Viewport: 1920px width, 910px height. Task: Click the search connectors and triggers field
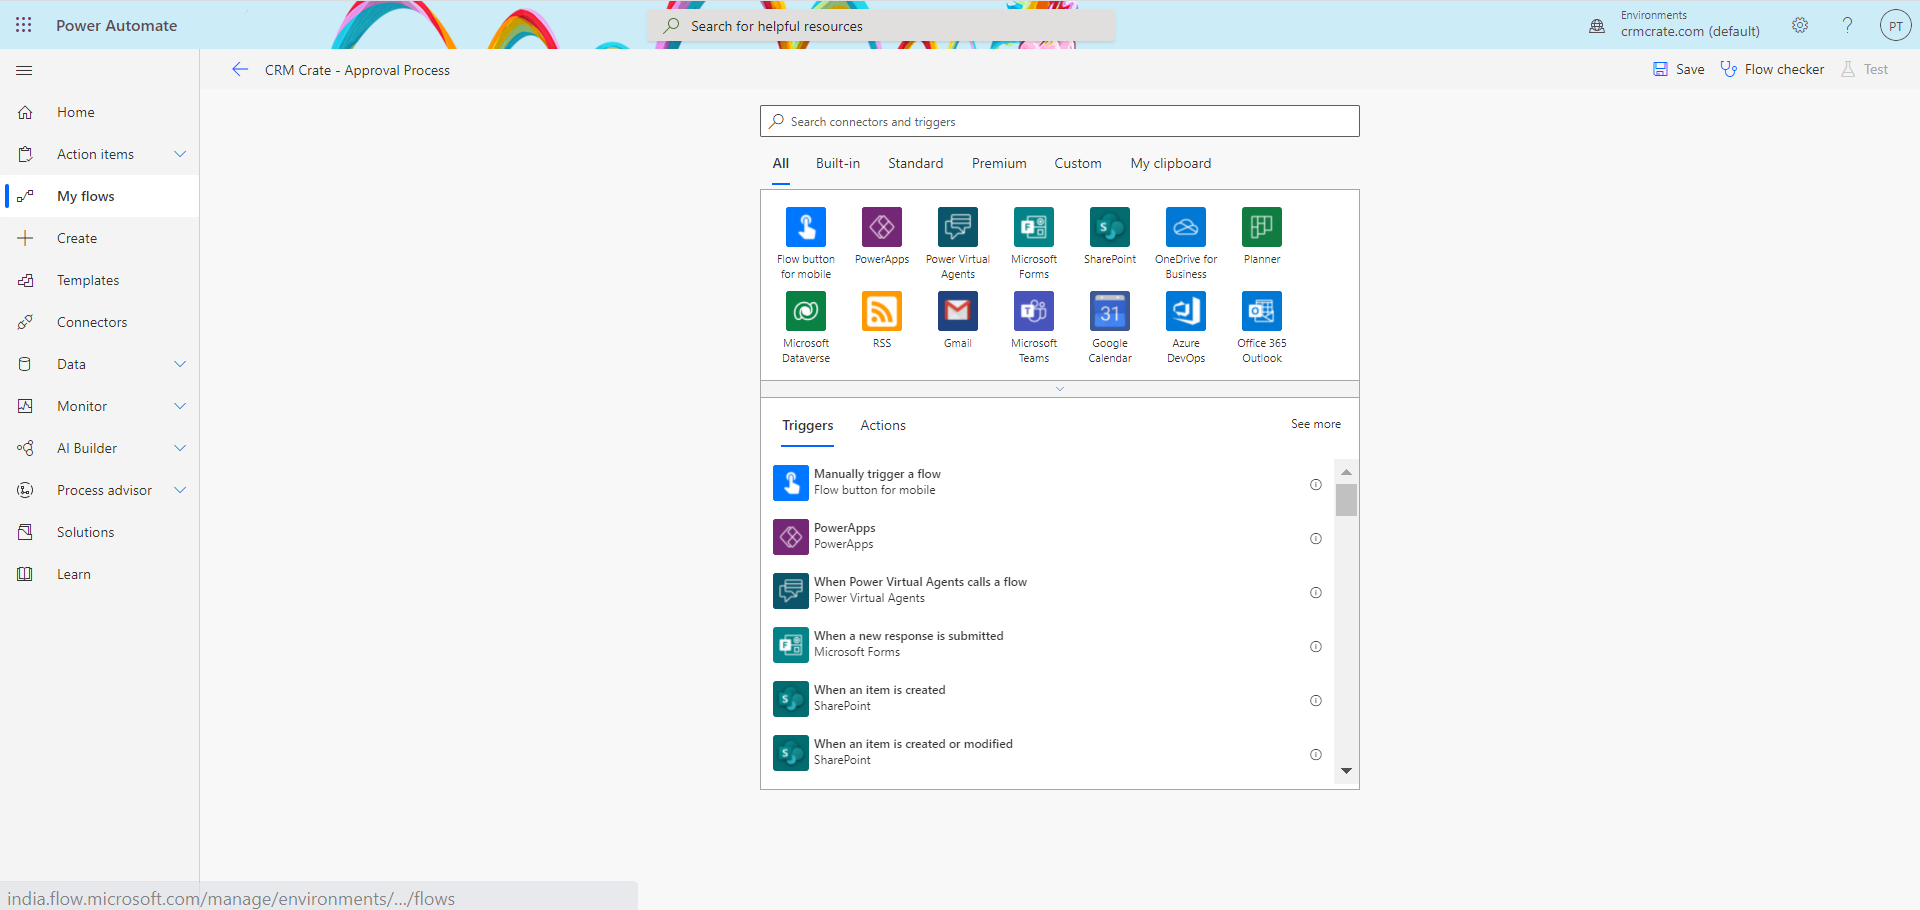click(1059, 121)
